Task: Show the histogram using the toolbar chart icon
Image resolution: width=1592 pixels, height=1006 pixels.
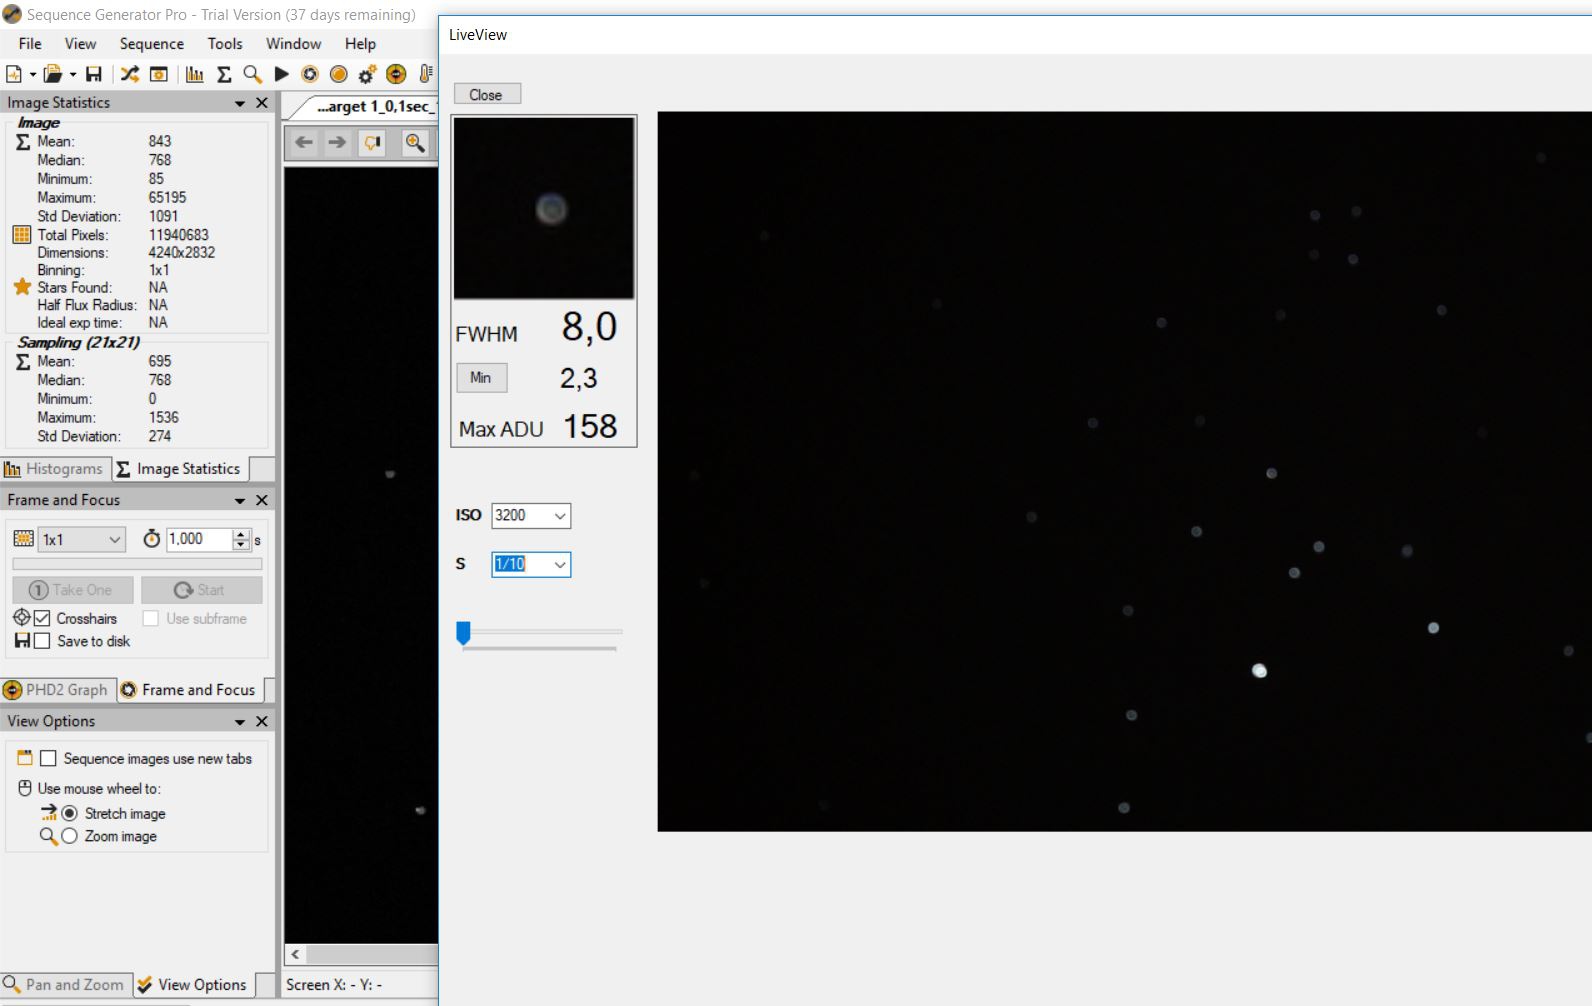Action: 195,74
